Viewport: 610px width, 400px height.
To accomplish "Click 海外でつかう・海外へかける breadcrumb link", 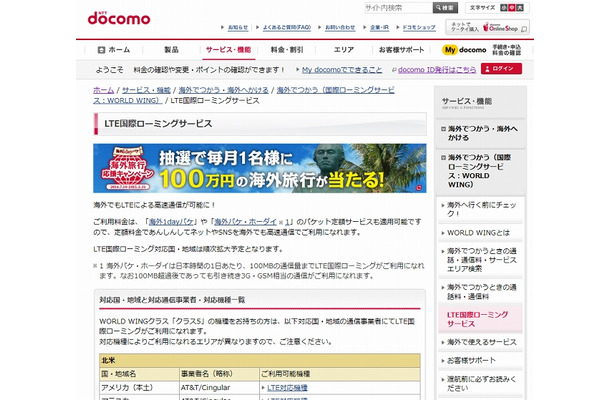I will (224, 90).
